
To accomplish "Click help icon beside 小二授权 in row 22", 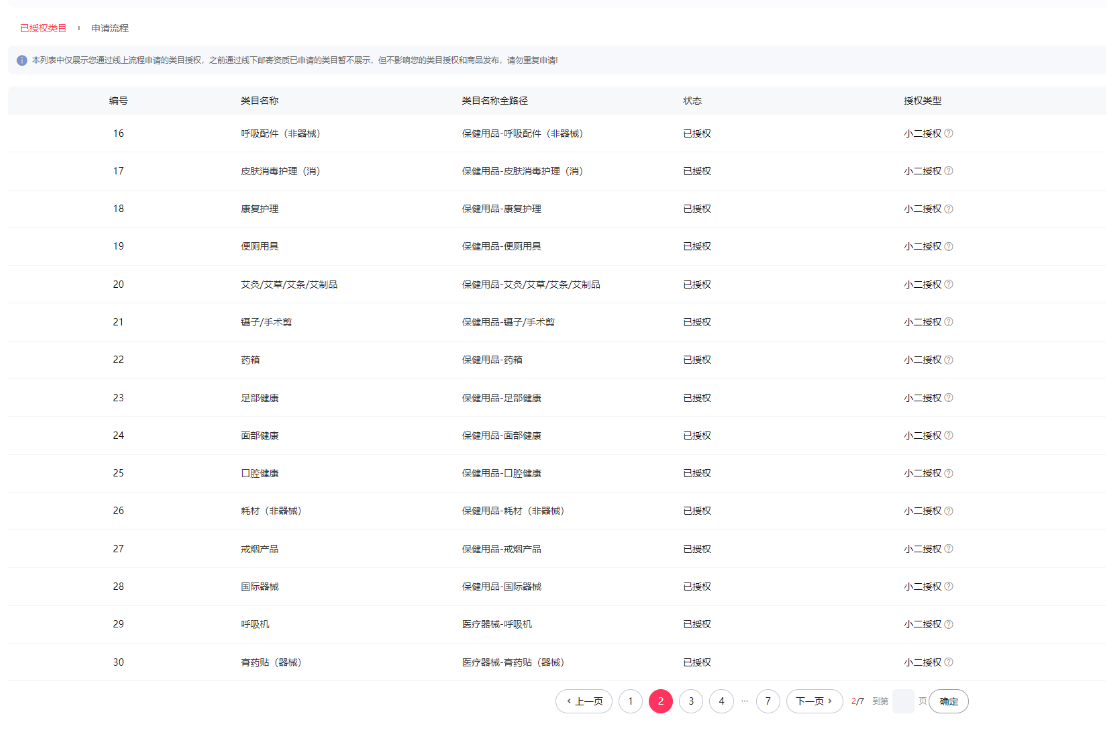I will (949, 360).
